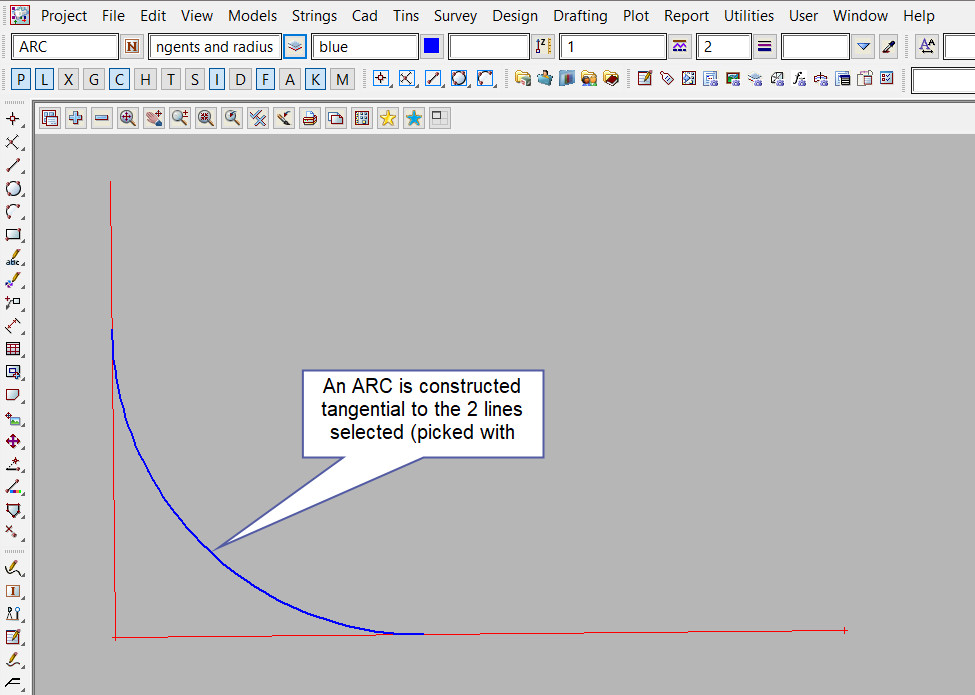Click the eyedropper icon on top toolbar
Screen dimensions: 975x695
pos(888,47)
